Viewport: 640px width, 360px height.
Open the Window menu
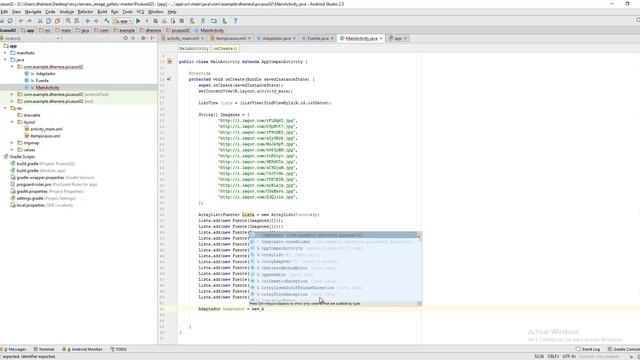click(x=155, y=12)
